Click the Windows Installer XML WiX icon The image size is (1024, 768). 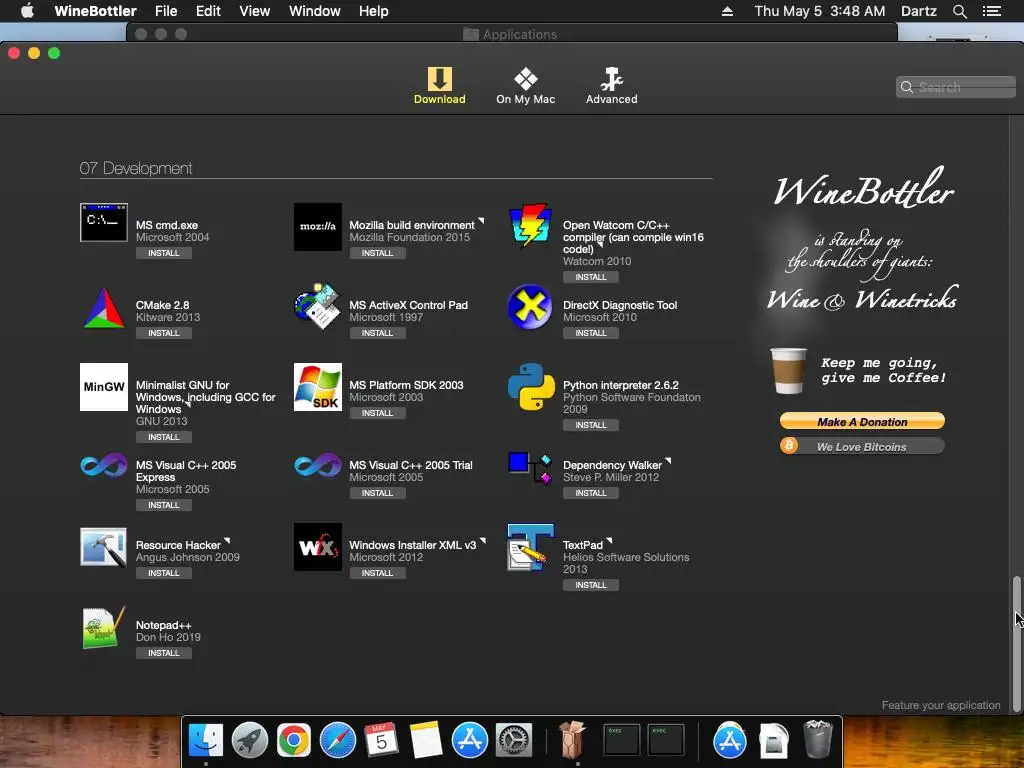click(317, 547)
